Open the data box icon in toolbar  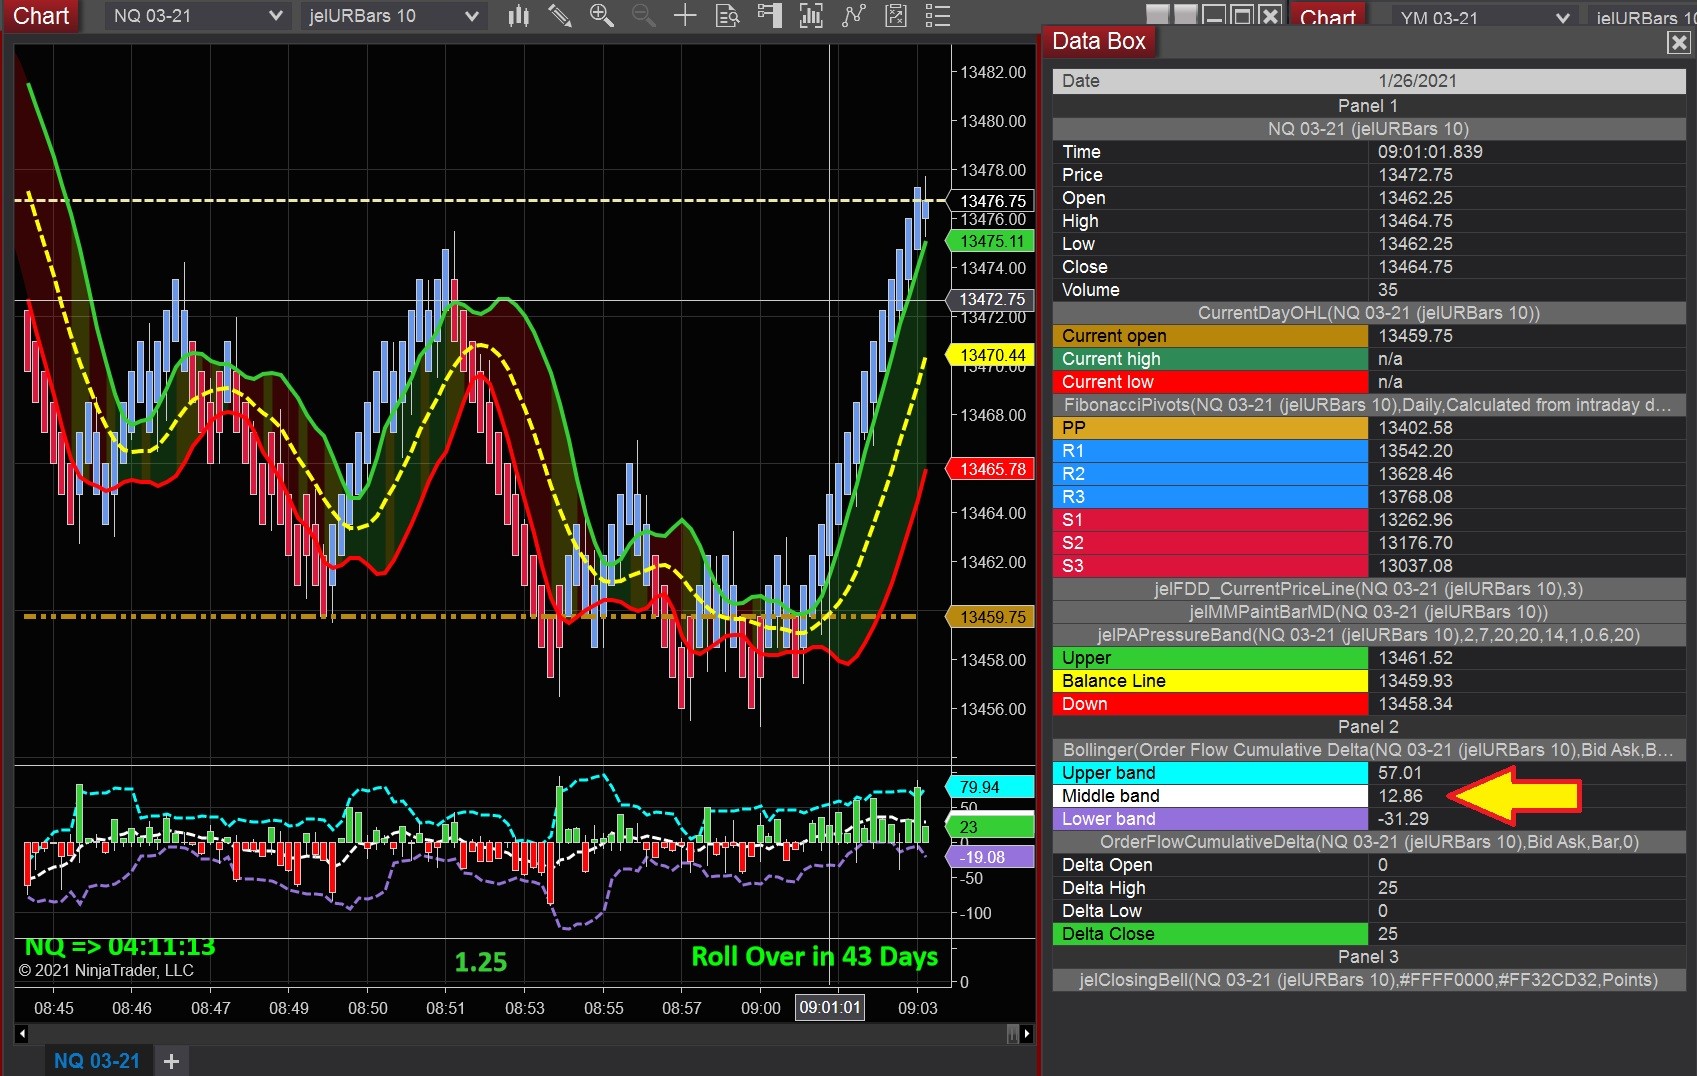pos(728,16)
